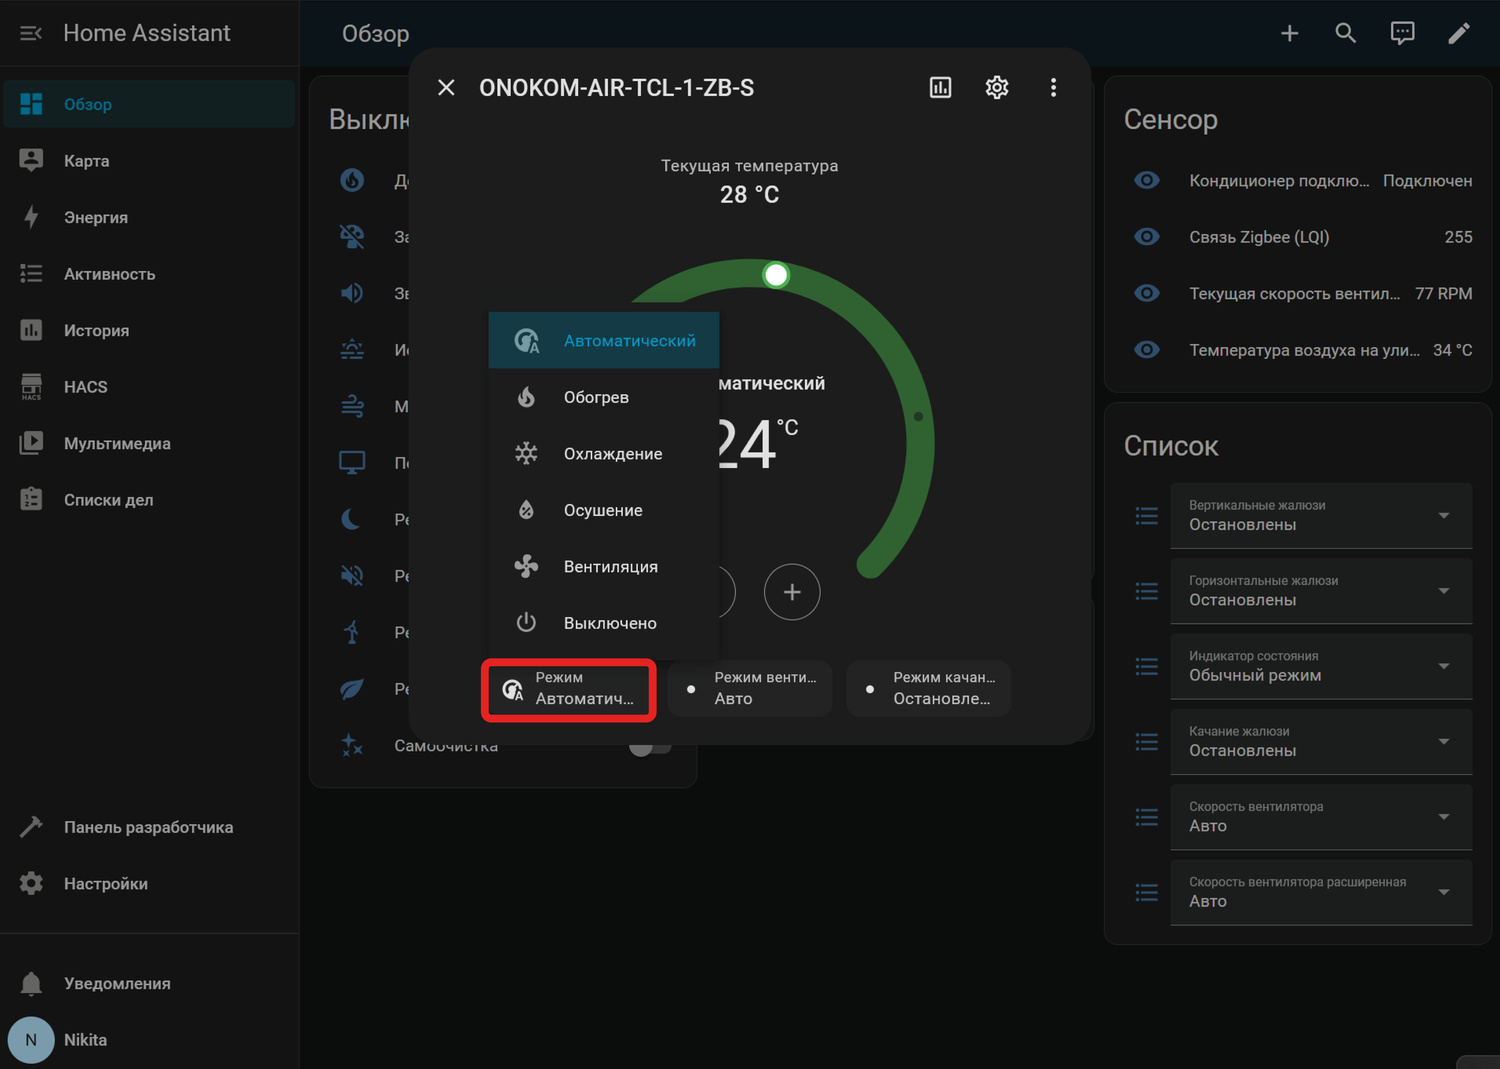Open Мультимедиа in the sidebar
Viewport: 1500px width, 1069px height.
(x=149, y=443)
